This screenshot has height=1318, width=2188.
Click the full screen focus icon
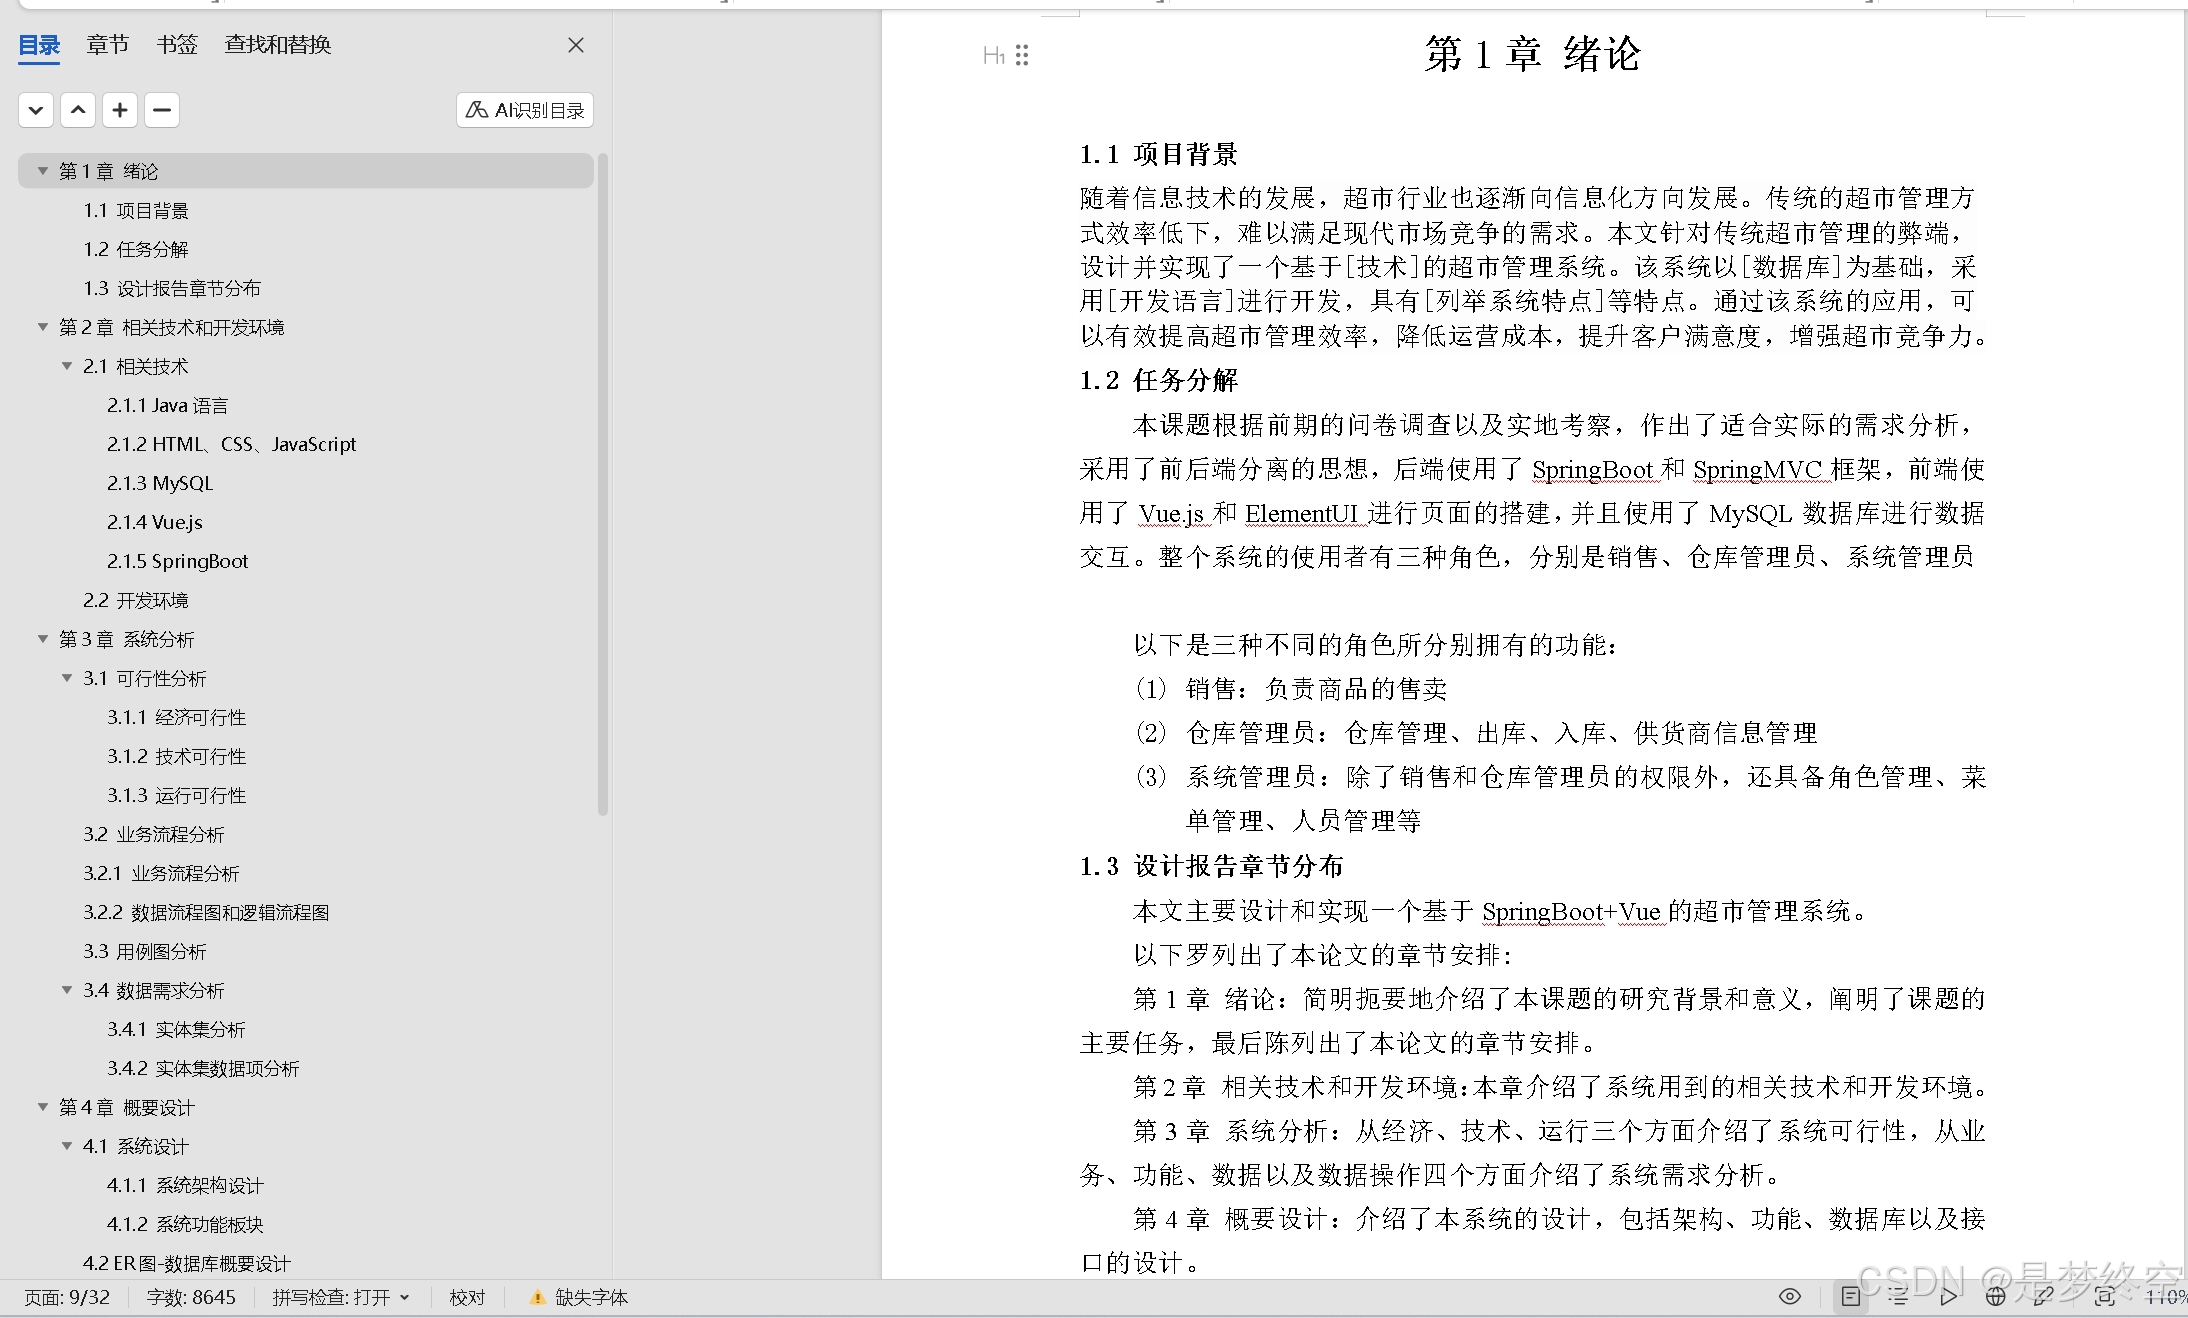tap(2105, 1297)
